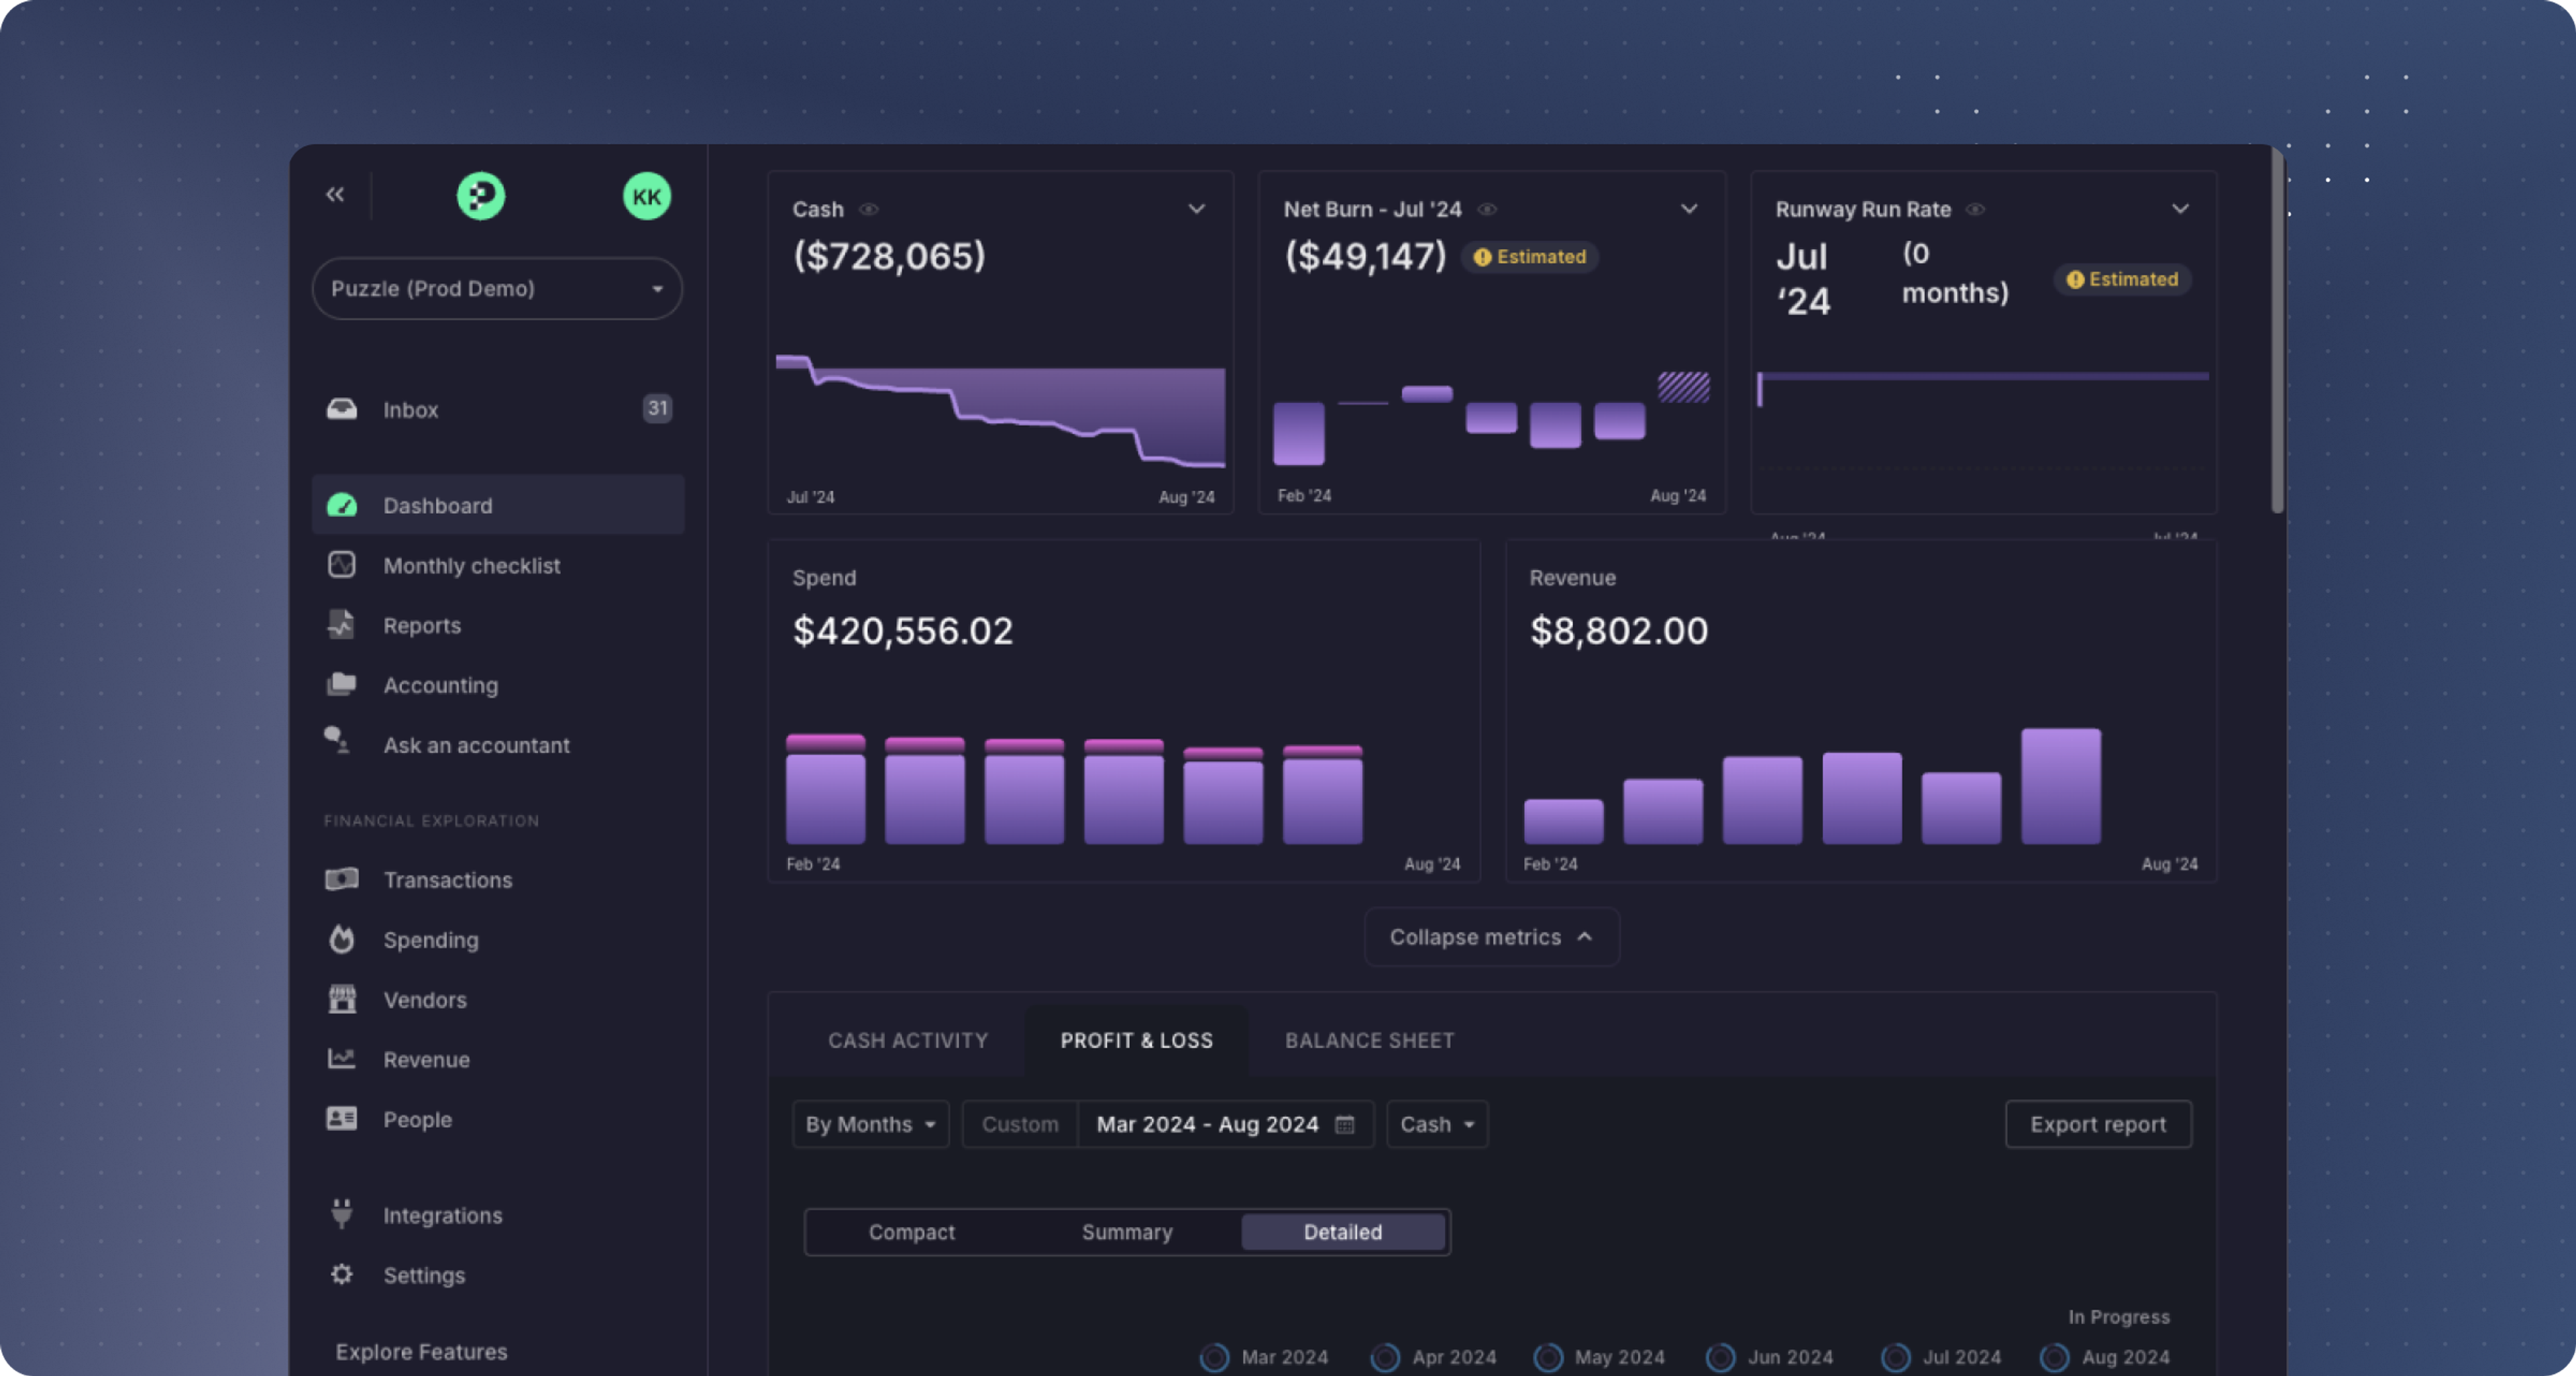Switch to the Profit & Loss tab
2576x1376 pixels.
1137,1040
